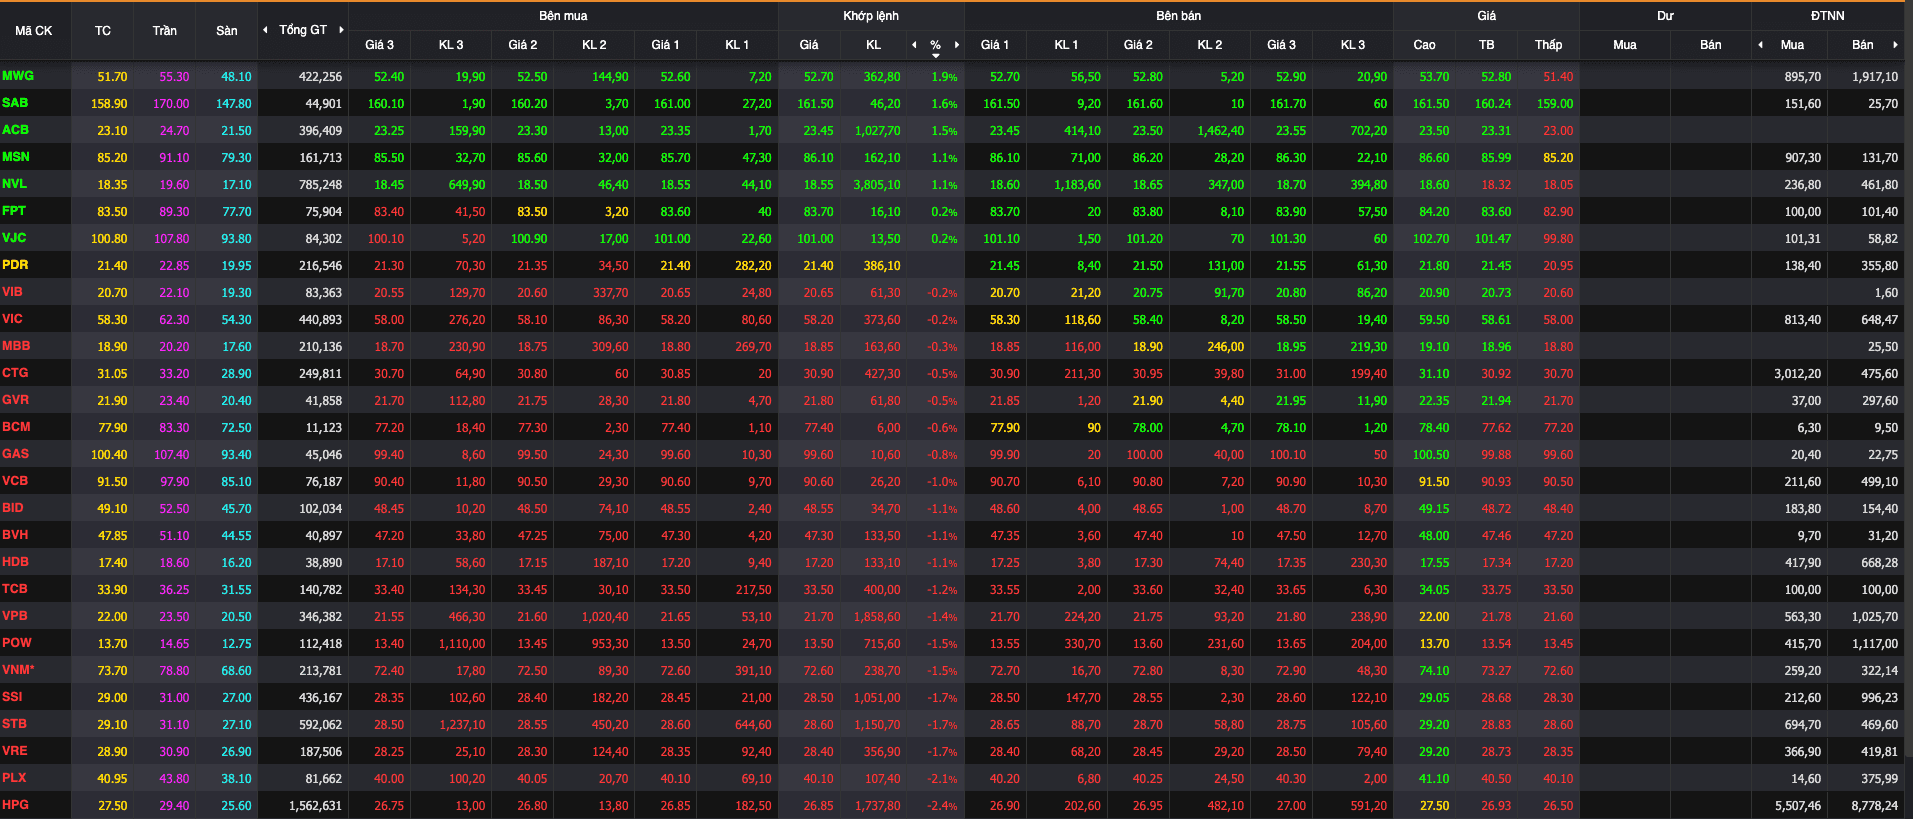
Task: Select GVR ticker
Action: [15, 400]
